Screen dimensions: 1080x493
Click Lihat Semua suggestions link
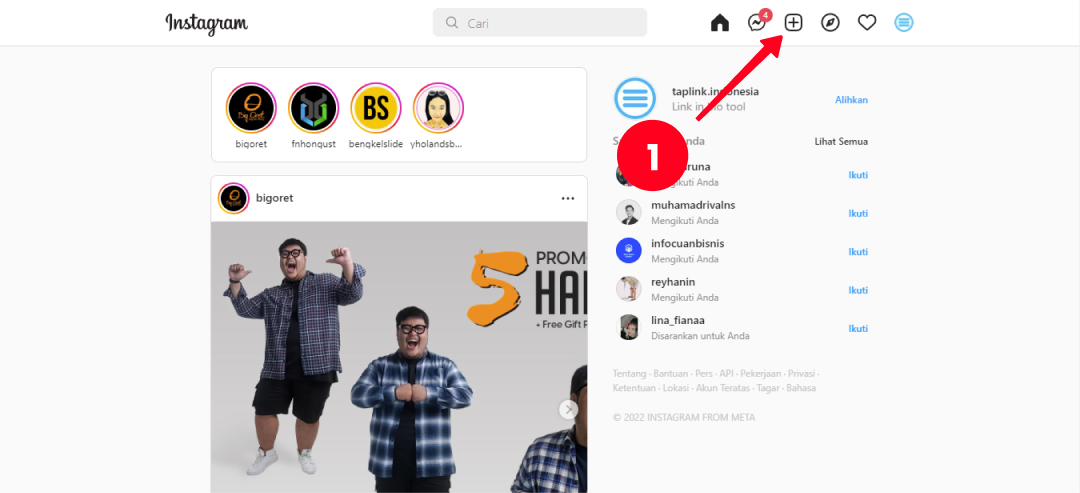click(841, 142)
